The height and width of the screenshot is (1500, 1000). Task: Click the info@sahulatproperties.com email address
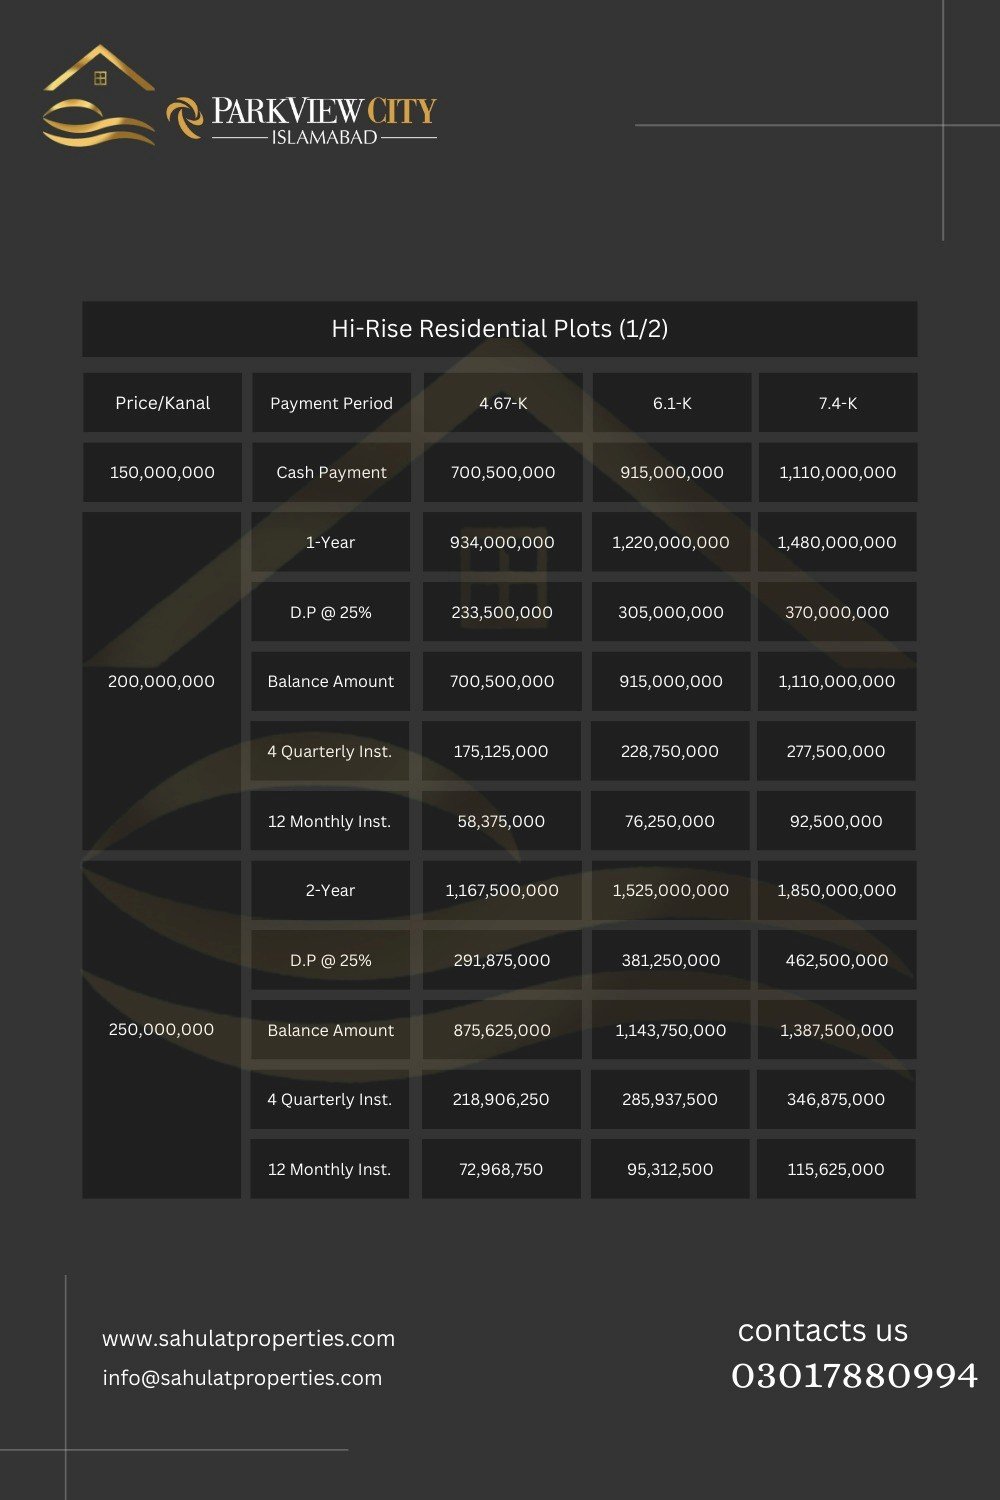242,1377
